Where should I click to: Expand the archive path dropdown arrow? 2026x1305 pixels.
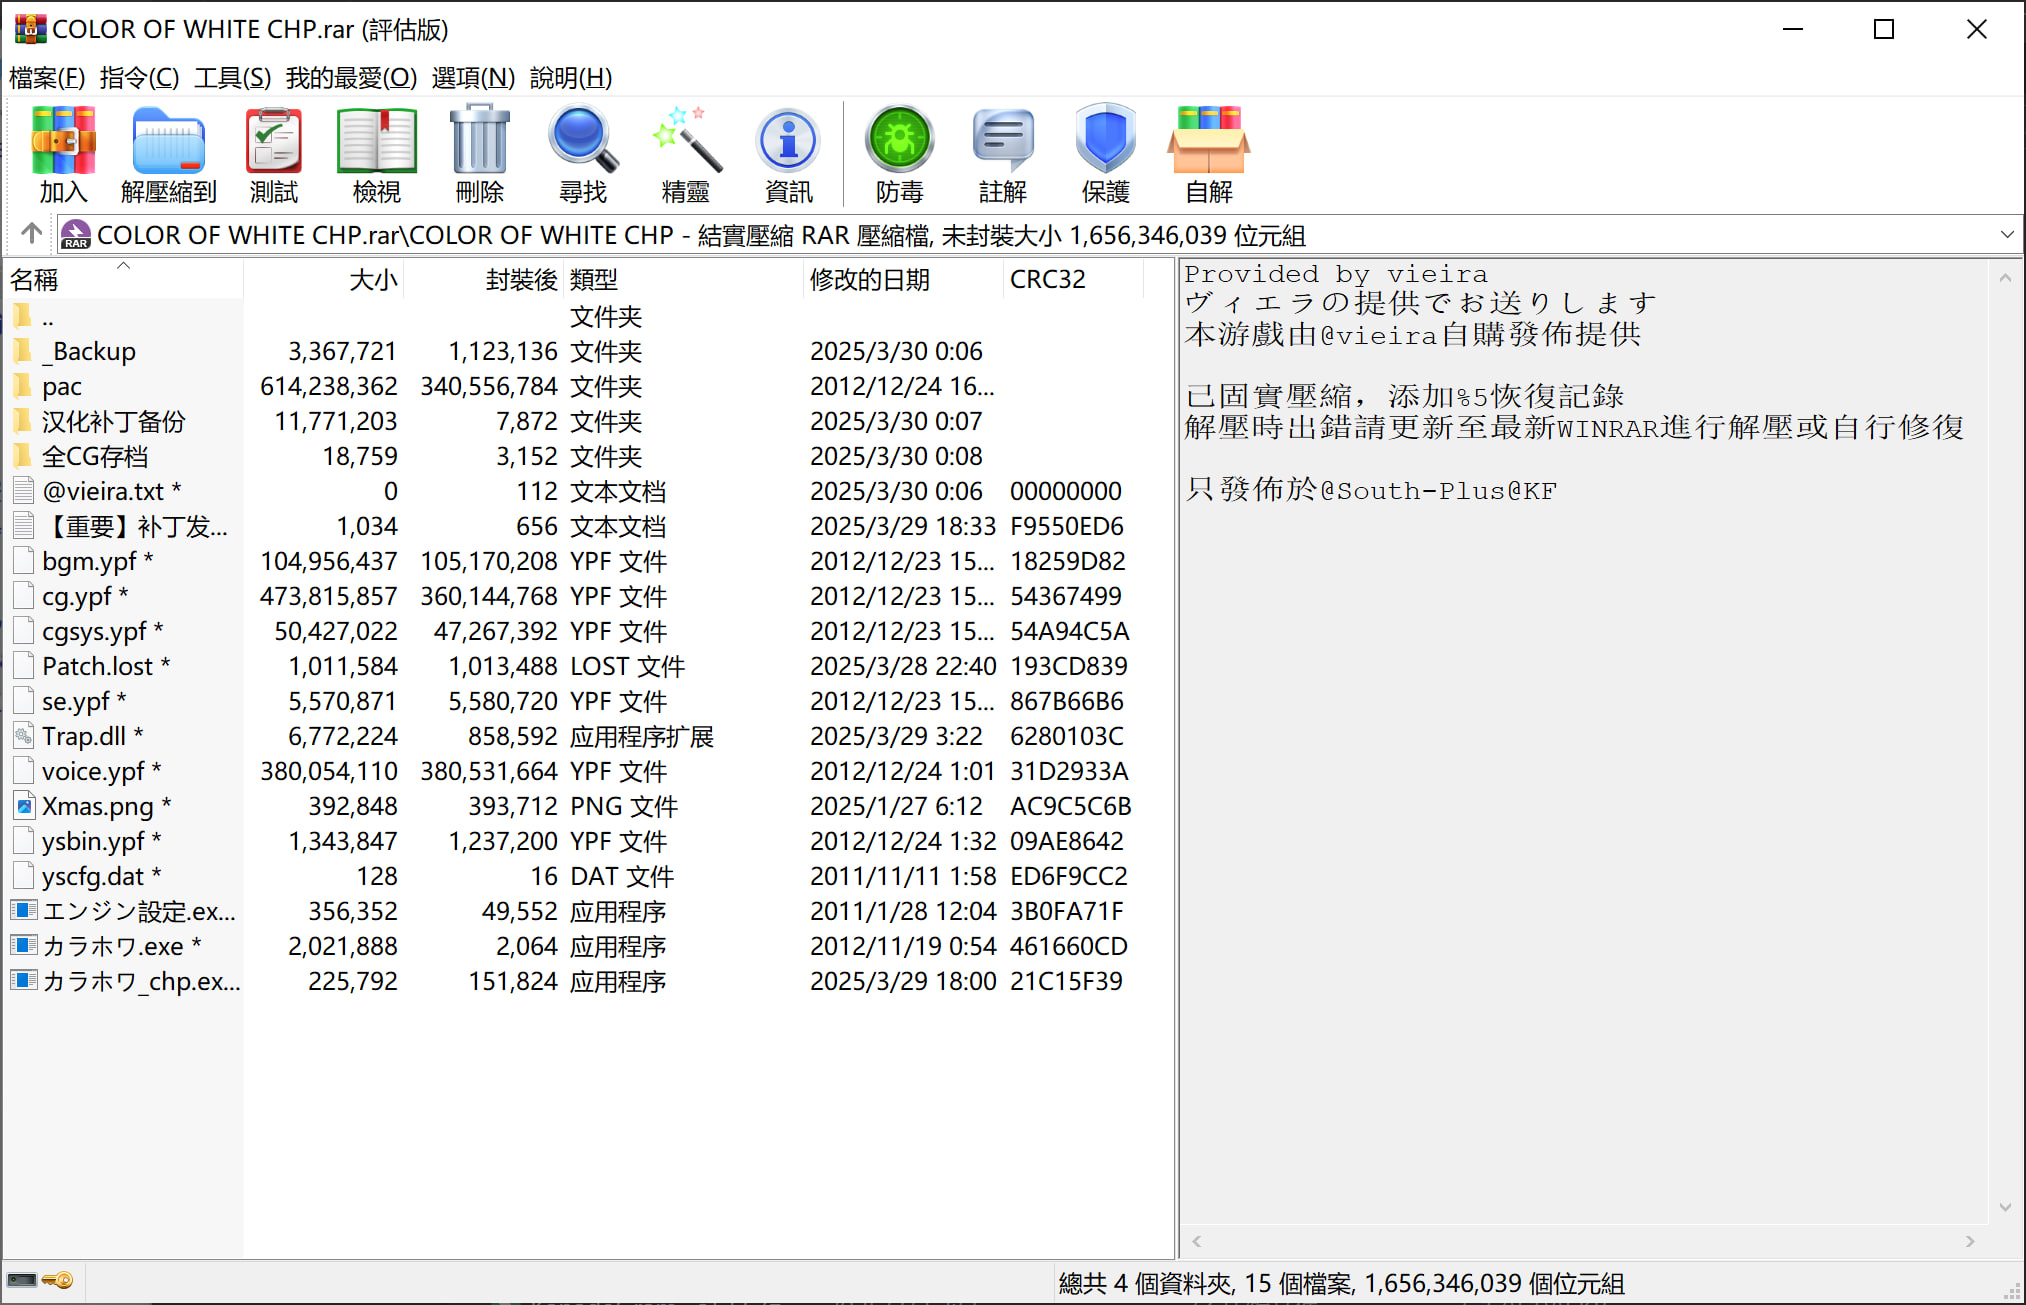[2006, 235]
